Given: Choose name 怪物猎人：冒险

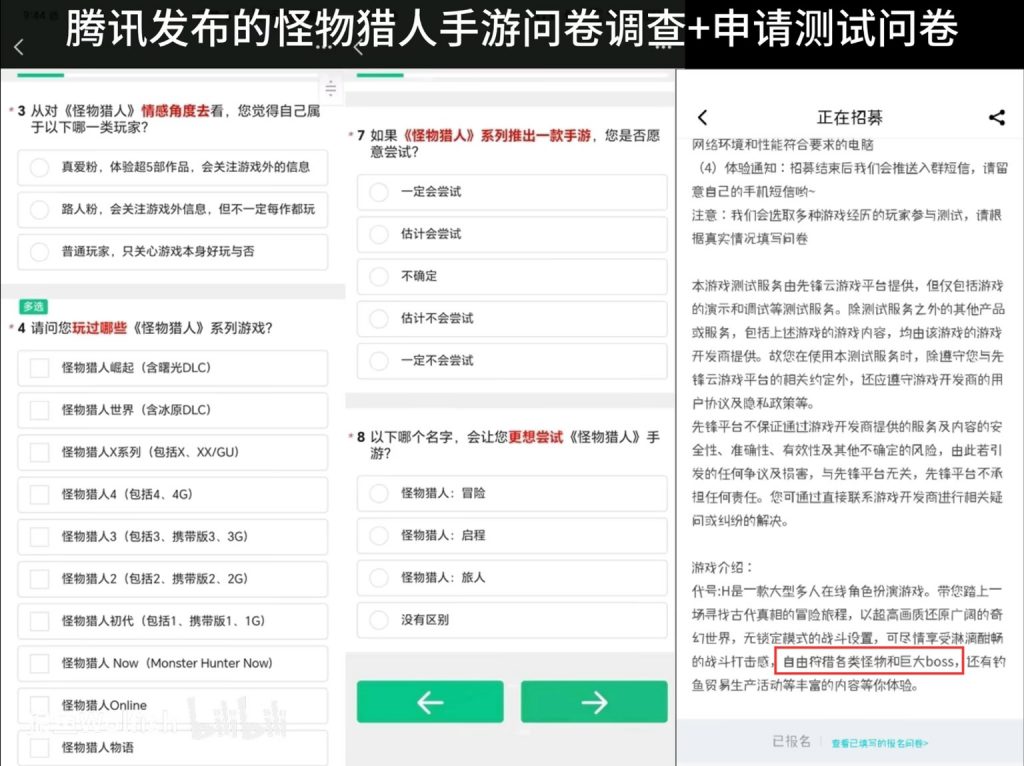Looking at the screenshot, I should [512, 493].
